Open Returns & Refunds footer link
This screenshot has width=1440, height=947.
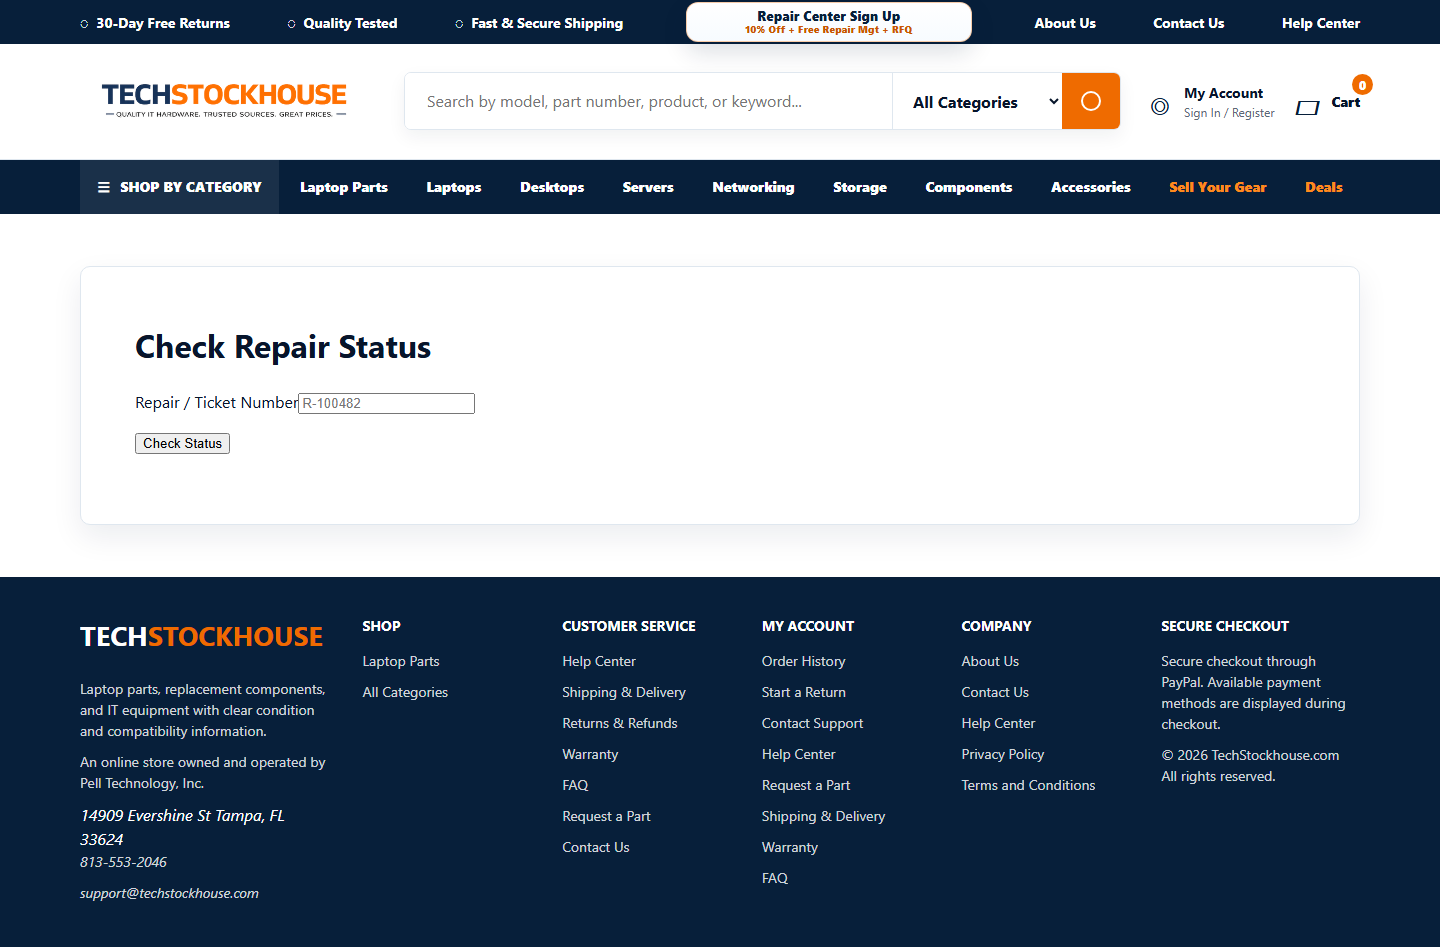(x=620, y=723)
